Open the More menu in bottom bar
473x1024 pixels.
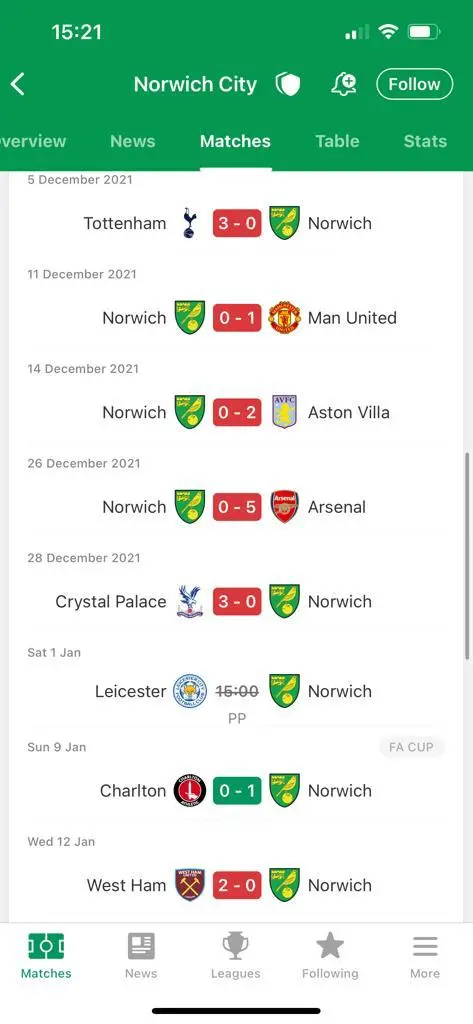click(x=425, y=955)
